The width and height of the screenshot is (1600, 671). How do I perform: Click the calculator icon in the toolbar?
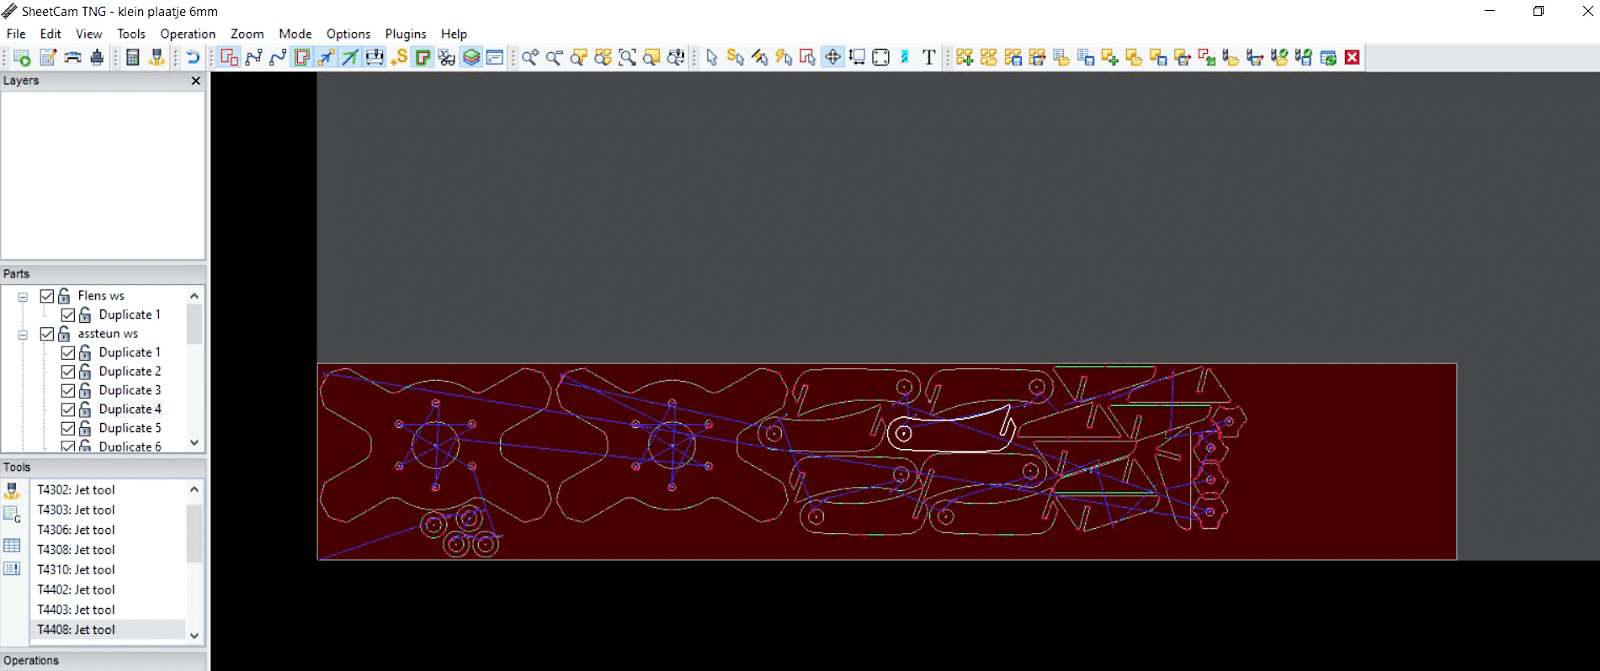click(132, 58)
